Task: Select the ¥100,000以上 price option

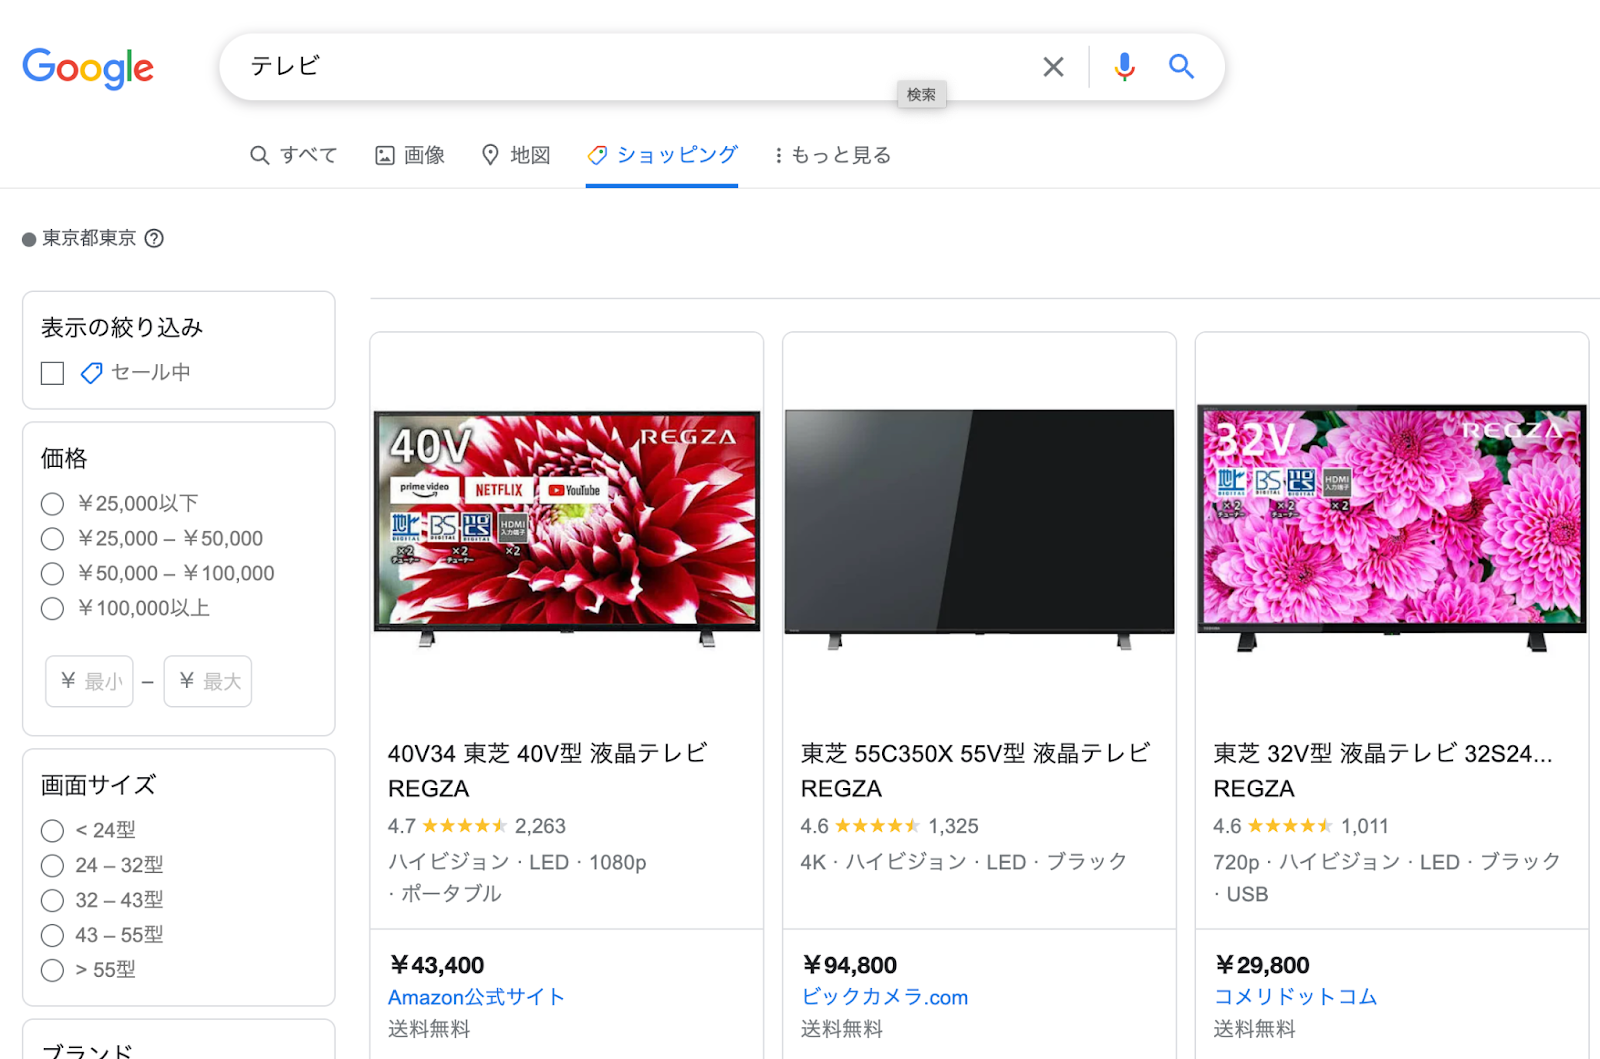Action: coord(52,609)
